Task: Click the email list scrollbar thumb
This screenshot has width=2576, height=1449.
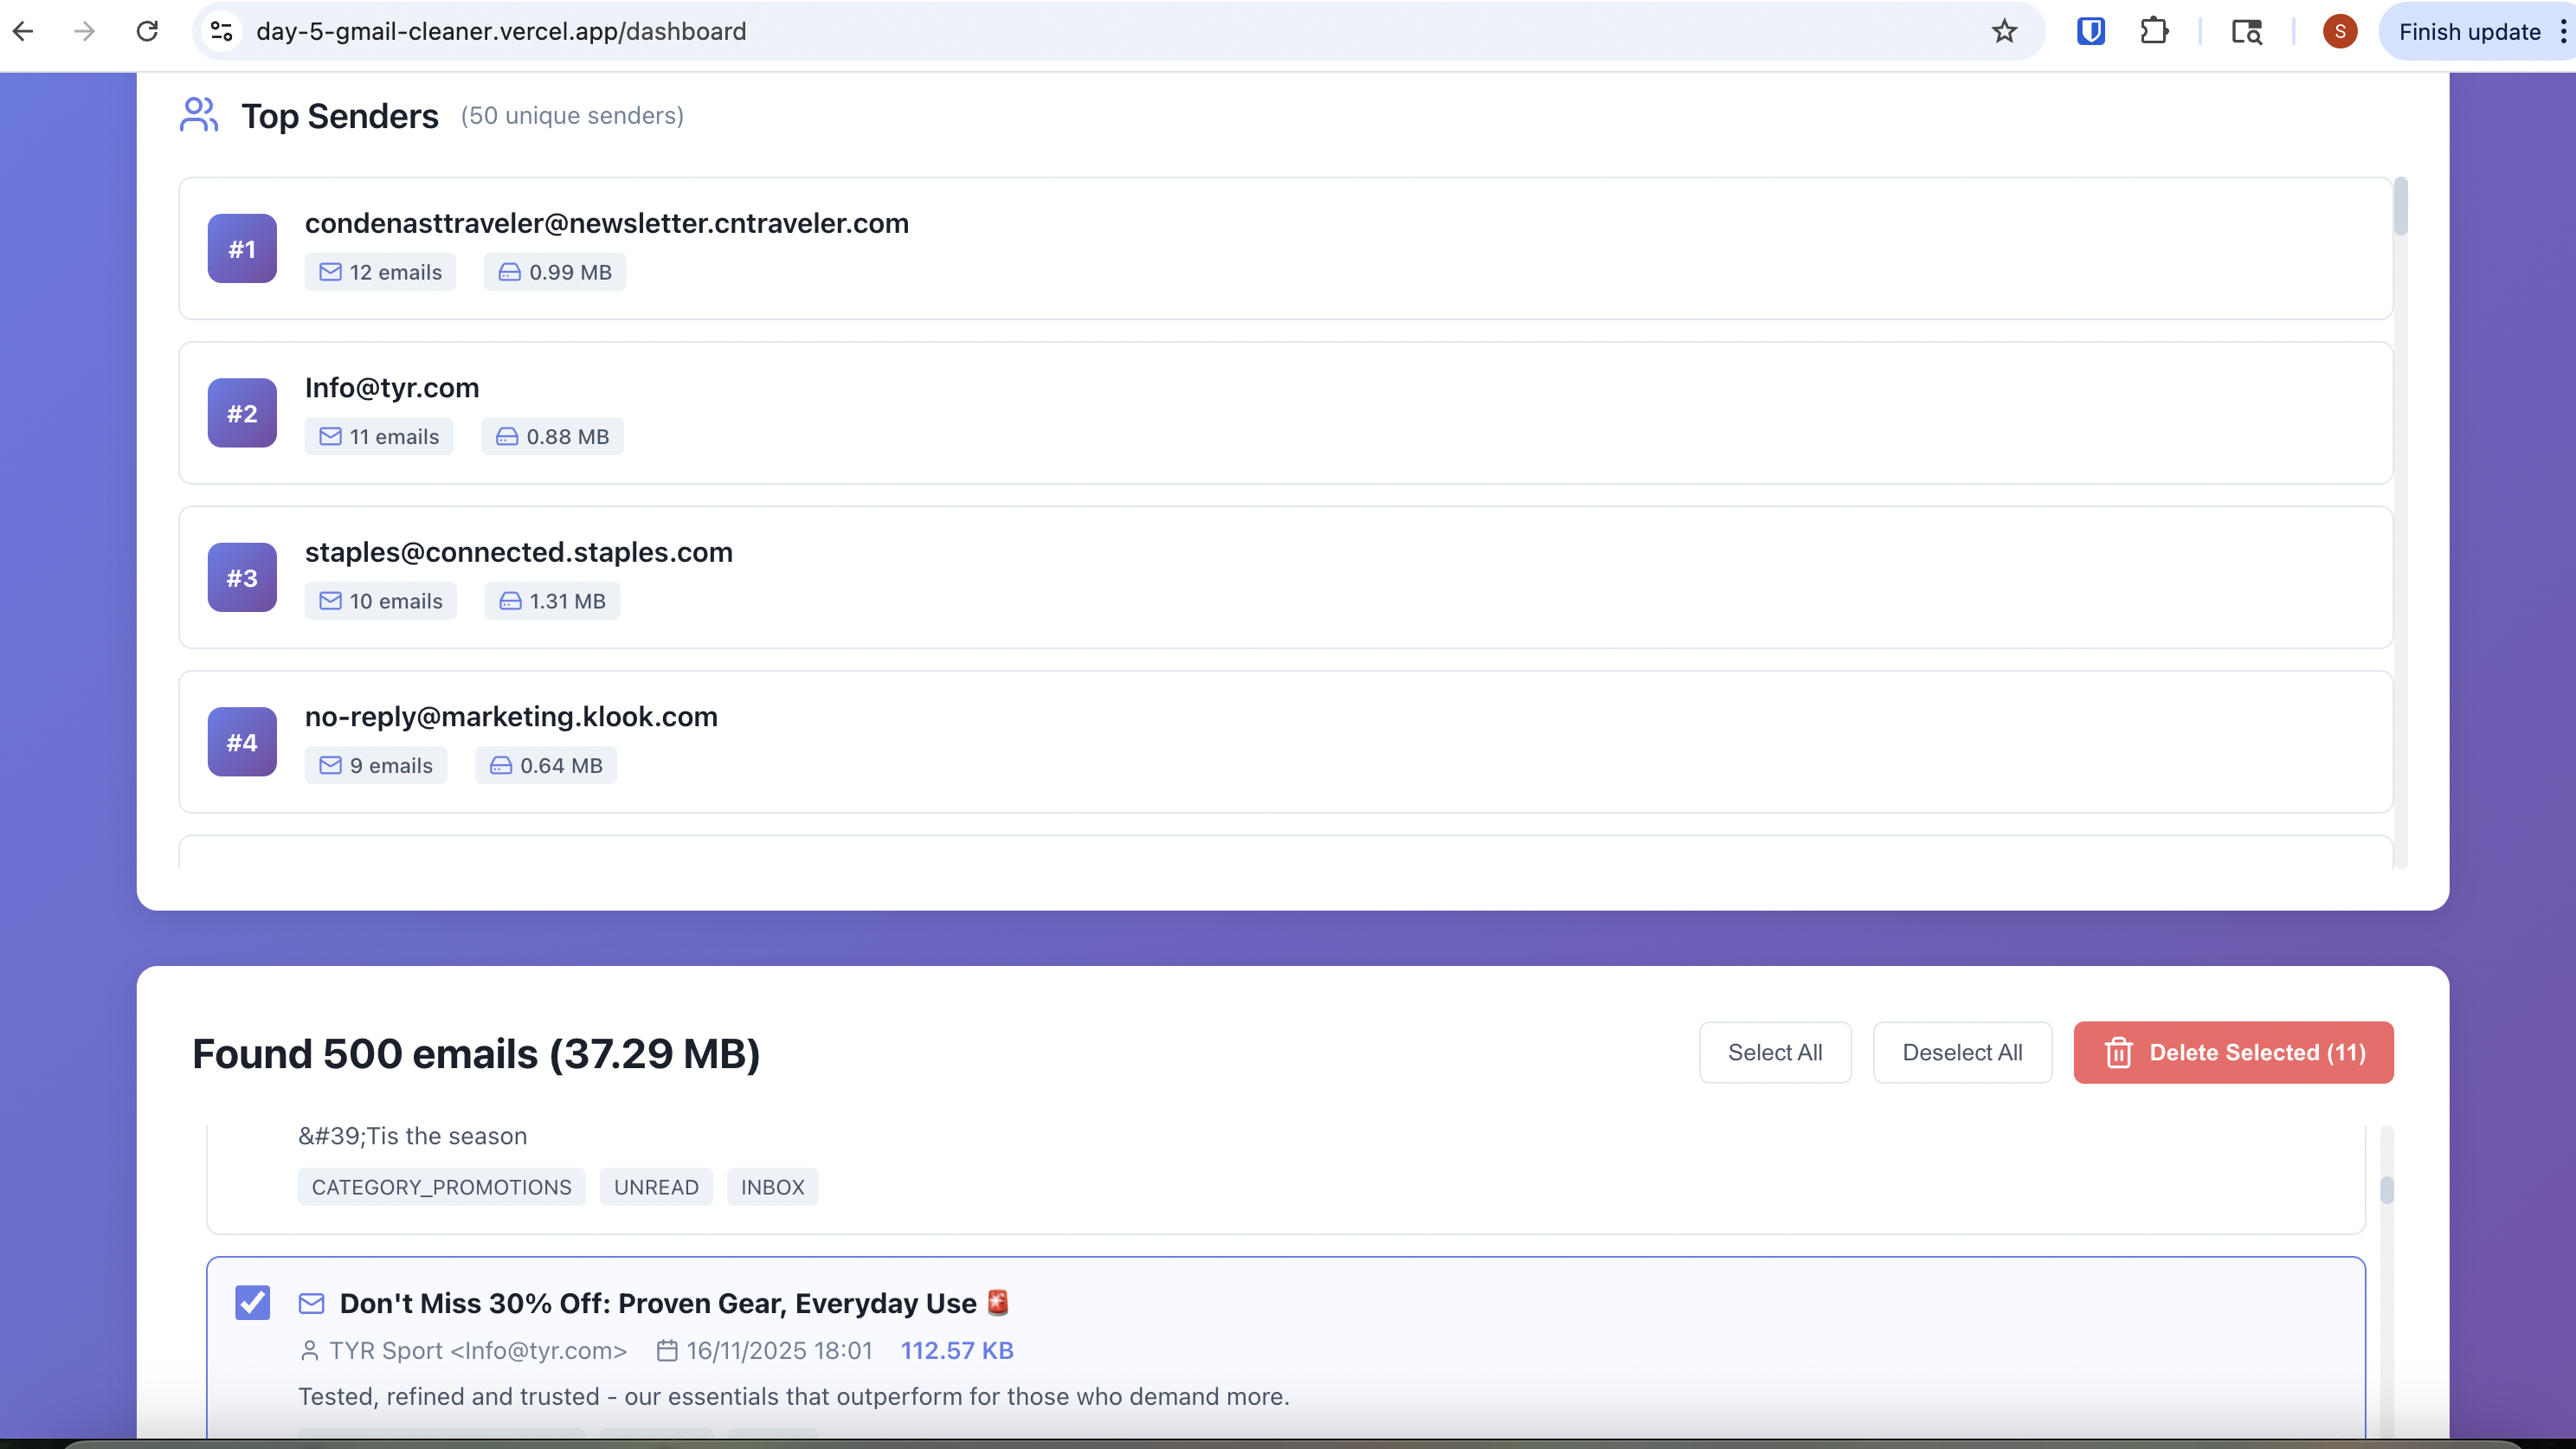Action: point(2386,1190)
